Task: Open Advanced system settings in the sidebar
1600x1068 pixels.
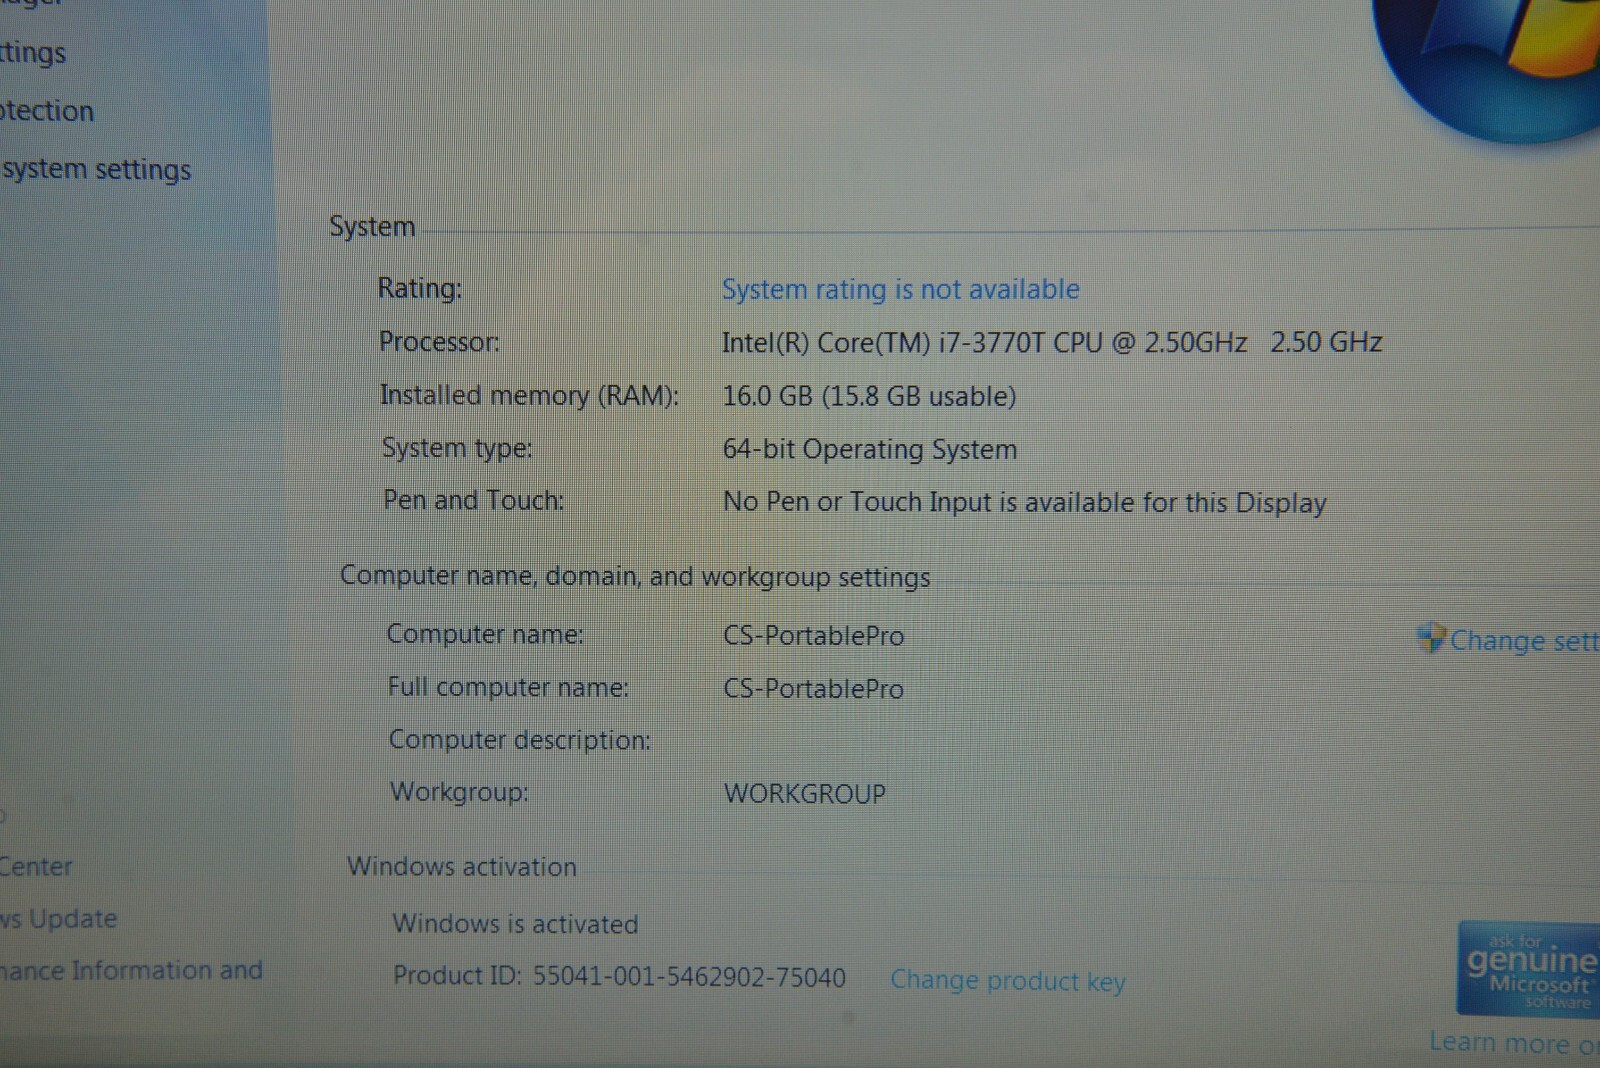Action: pos(96,170)
